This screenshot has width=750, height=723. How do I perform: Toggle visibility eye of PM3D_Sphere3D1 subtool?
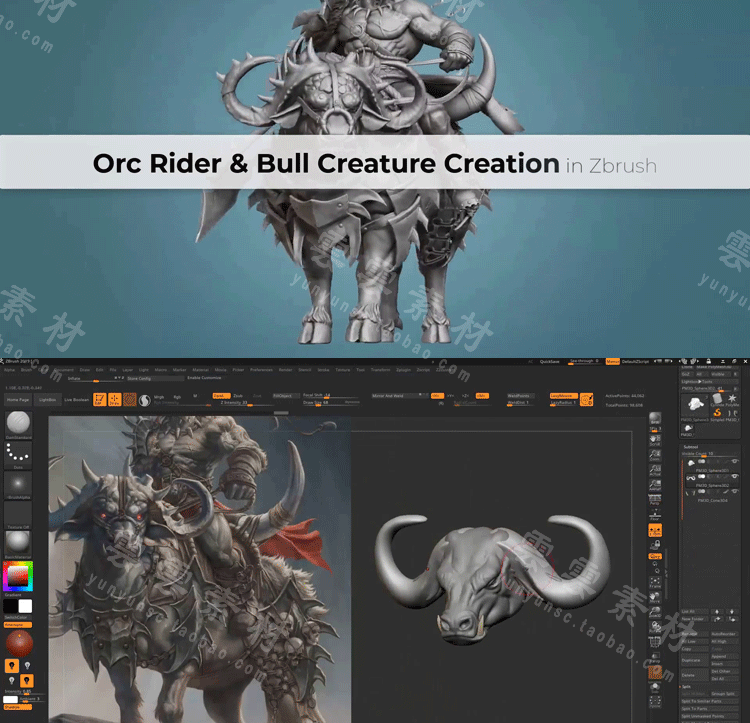tap(734, 461)
